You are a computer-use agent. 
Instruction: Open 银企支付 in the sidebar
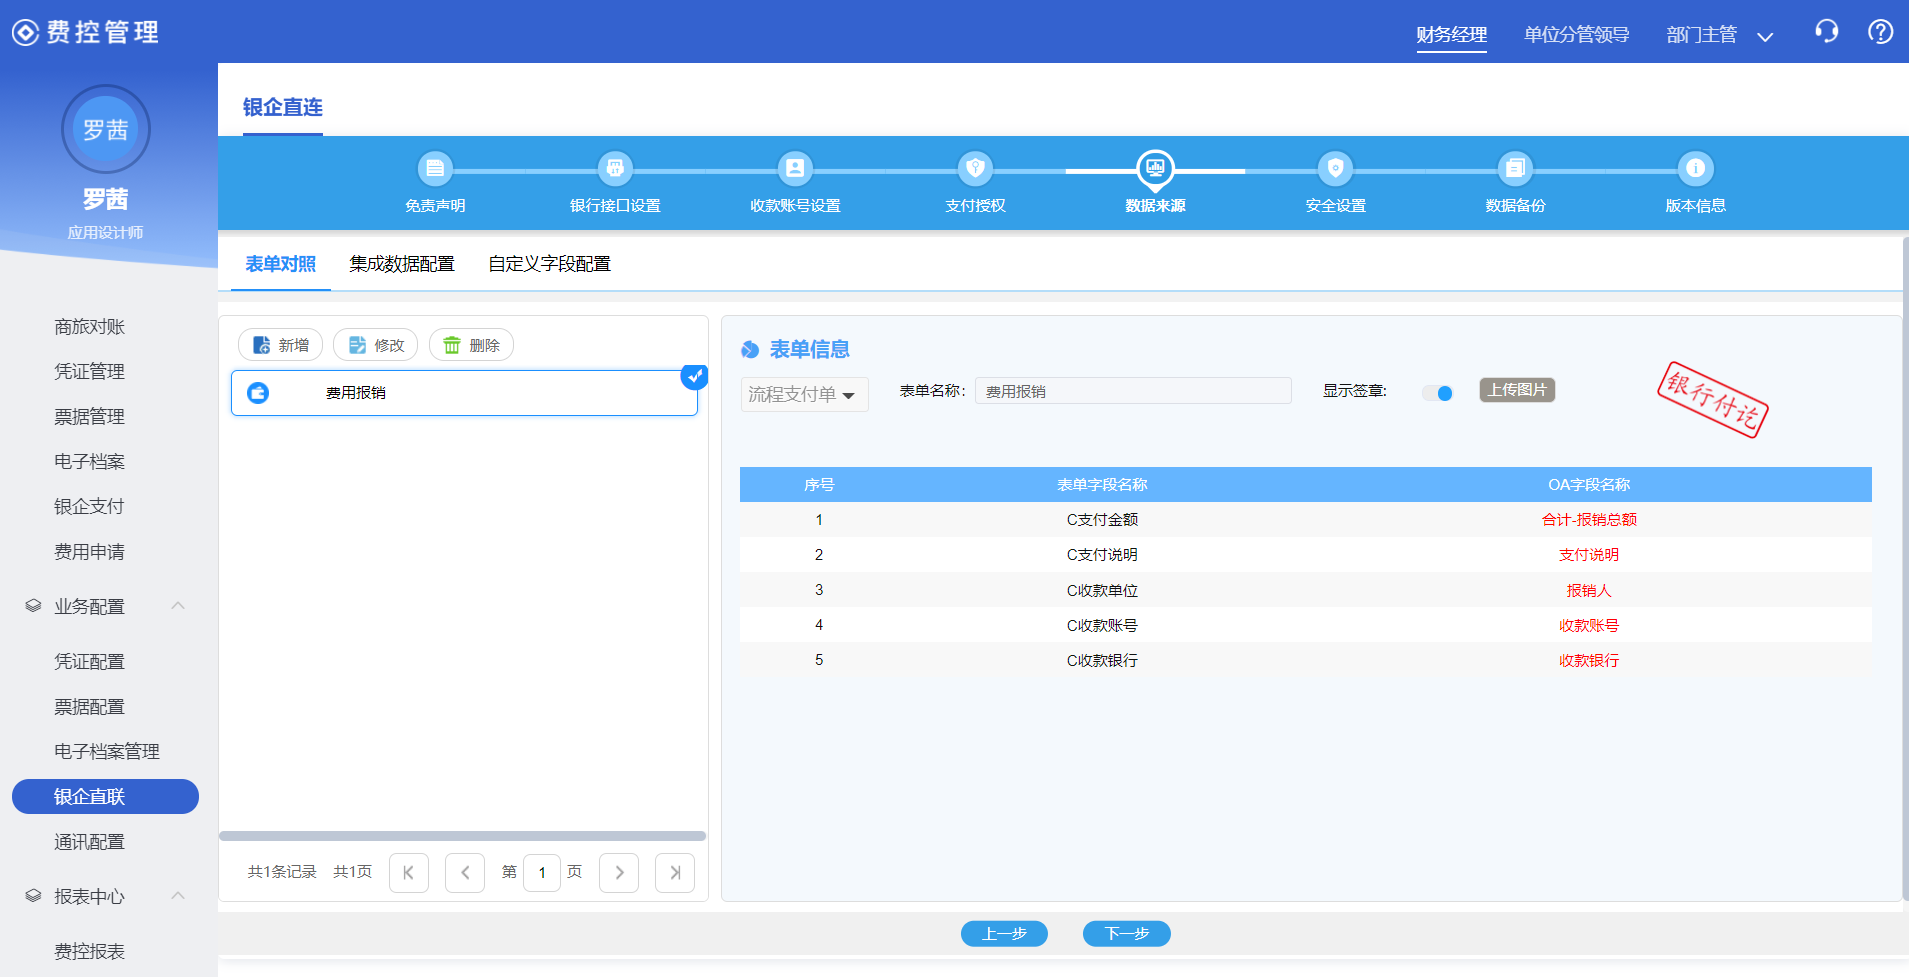point(89,507)
